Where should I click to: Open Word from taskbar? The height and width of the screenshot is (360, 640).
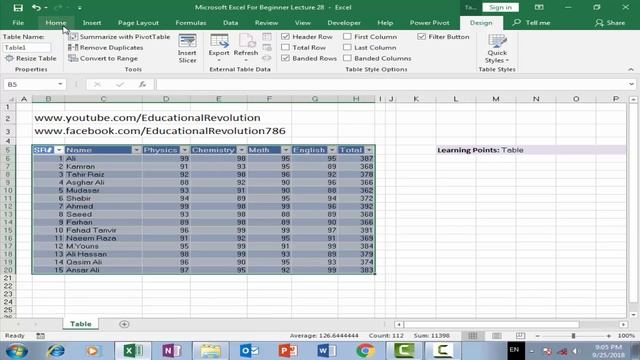pos(326,351)
